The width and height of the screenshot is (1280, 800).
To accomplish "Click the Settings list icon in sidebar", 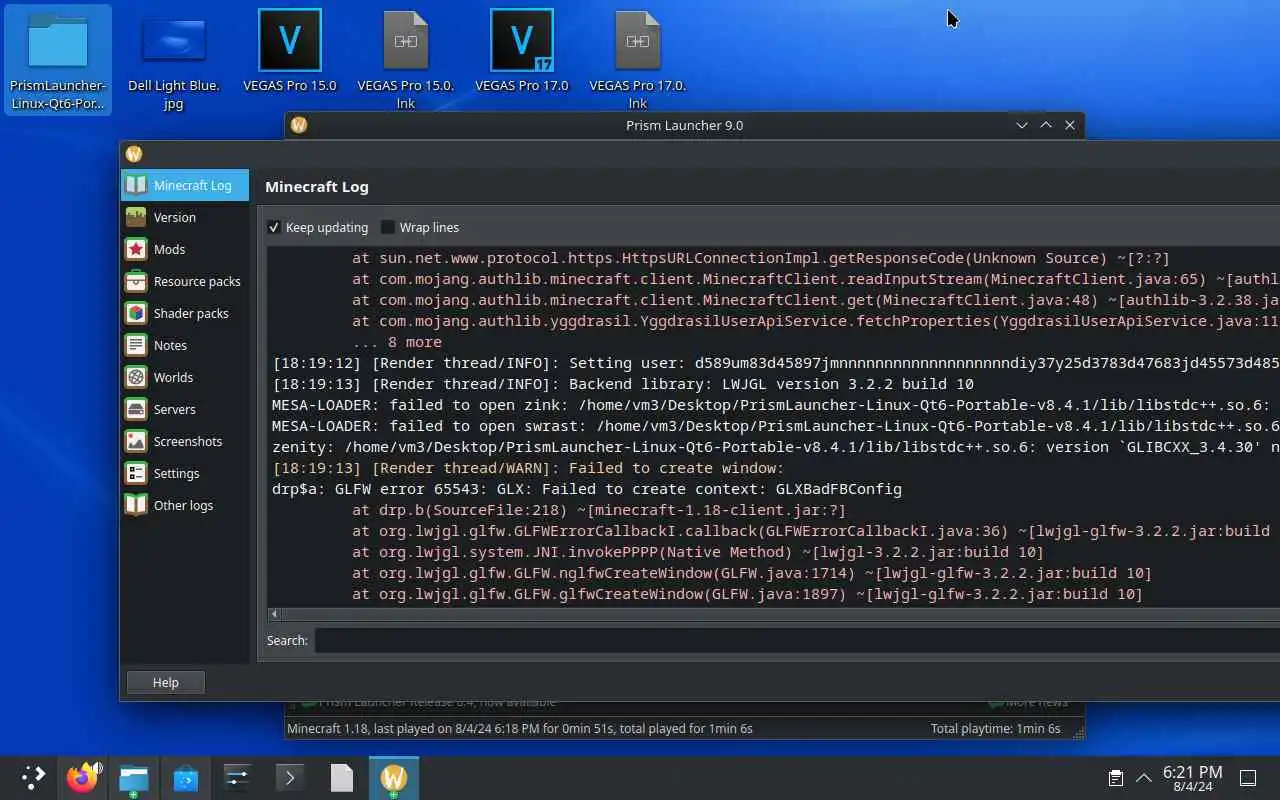I will coord(136,473).
